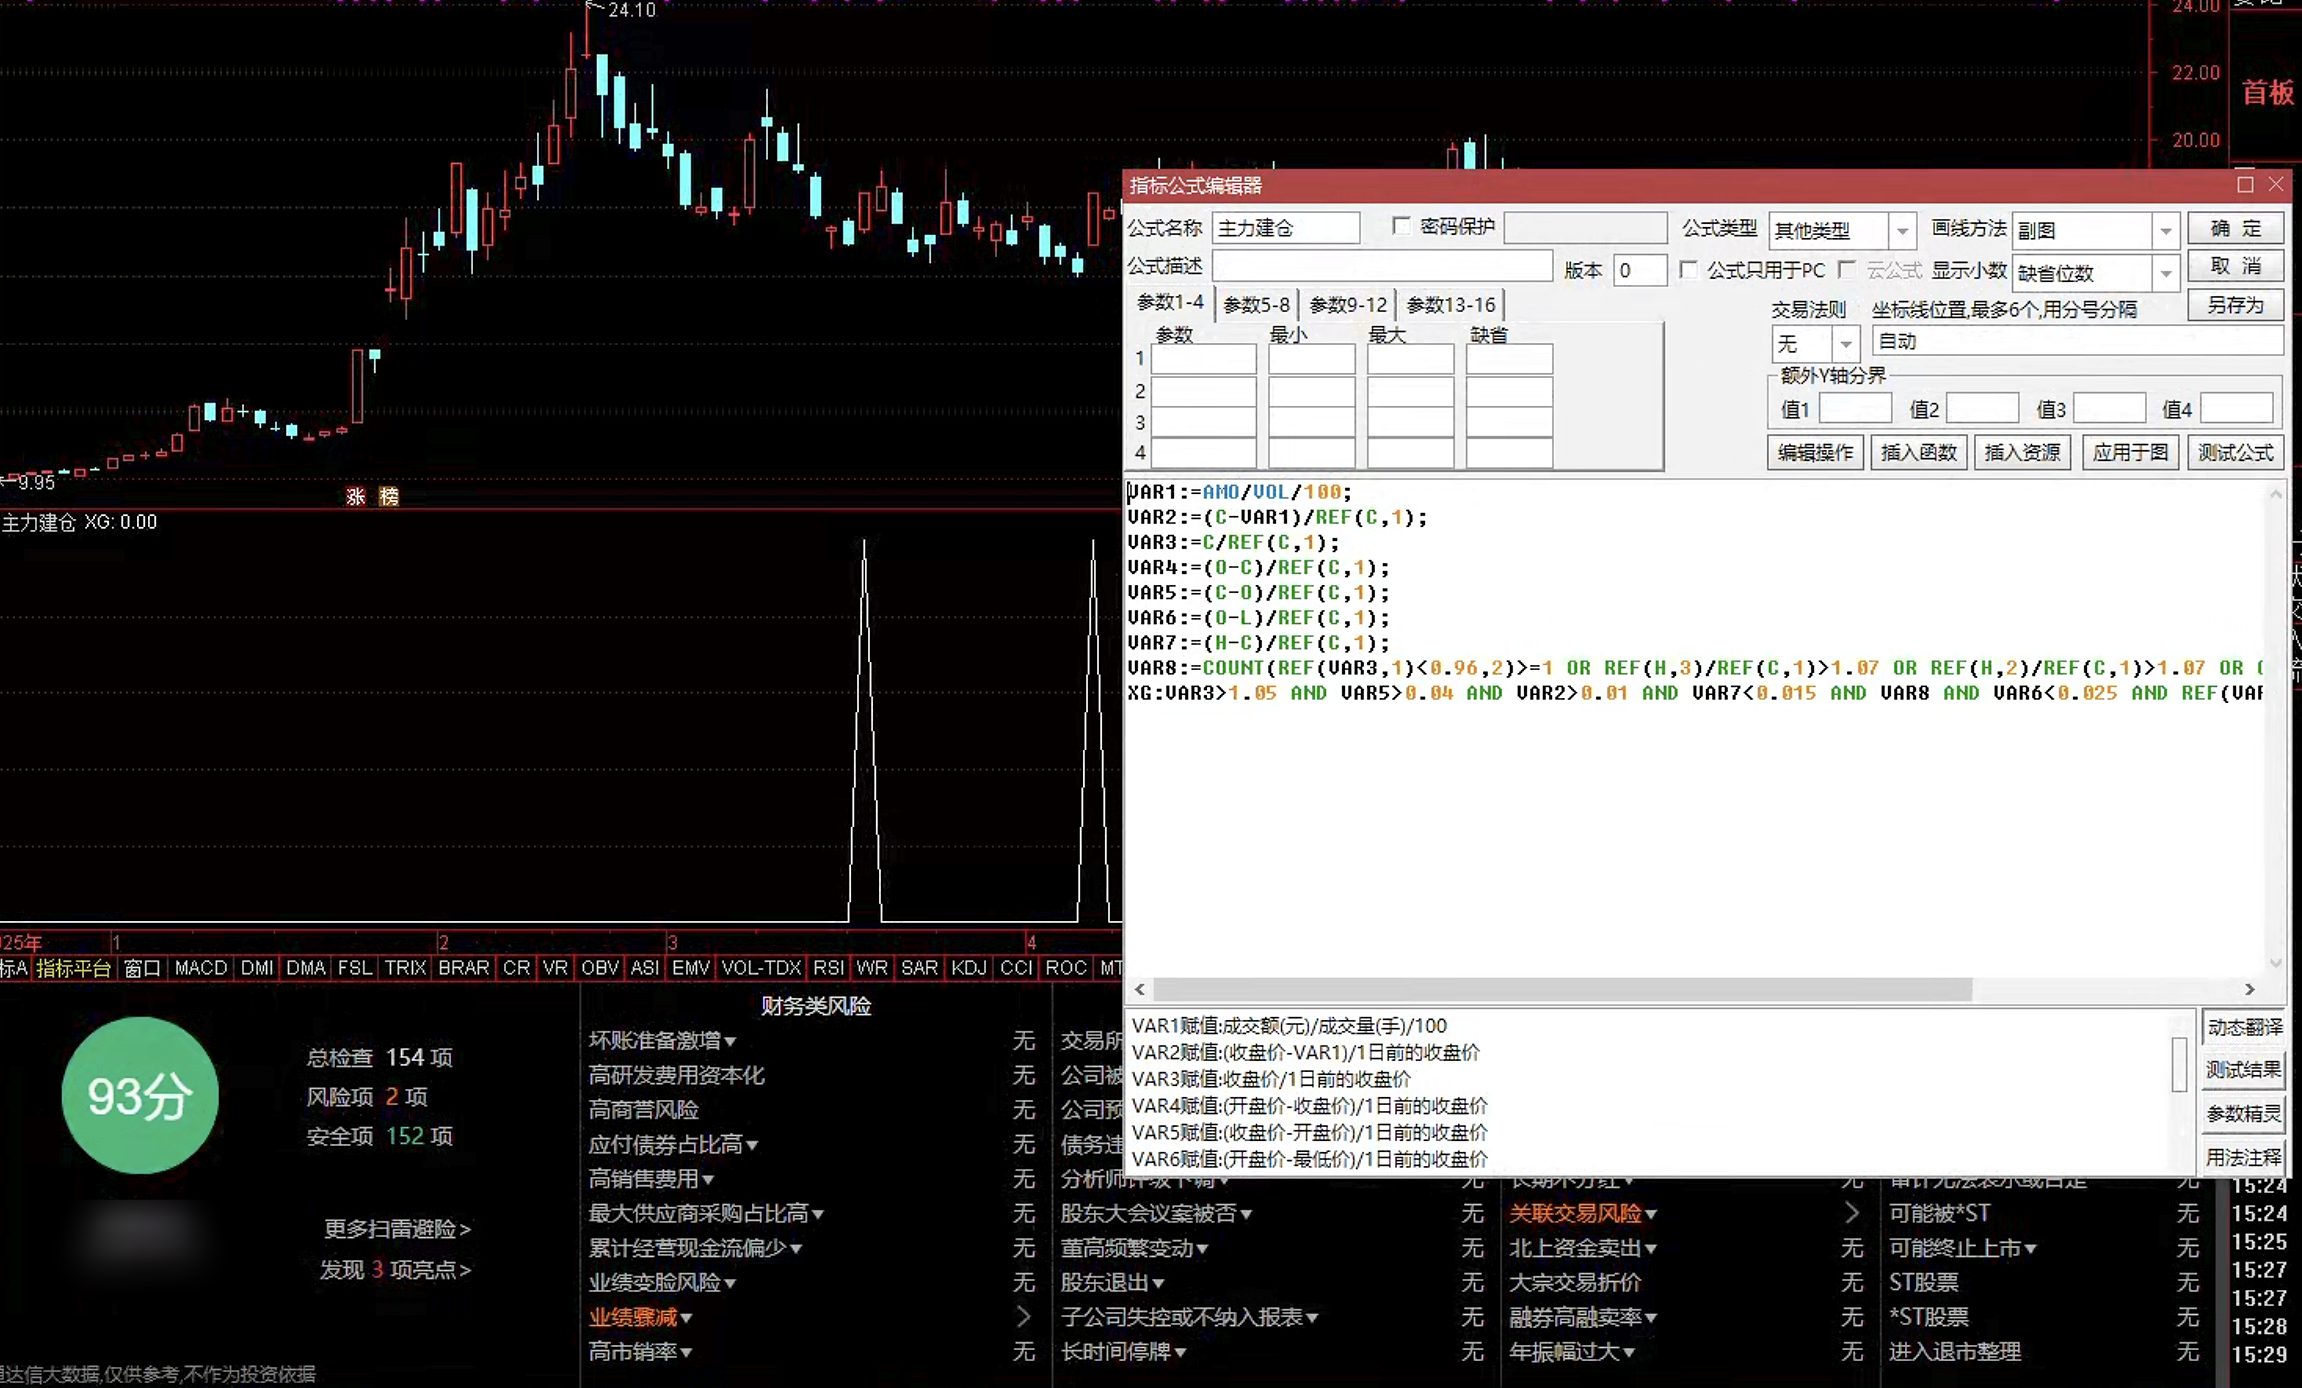
Task: Expand 融券高融卖率 item
Action: click(1583, 1318)
